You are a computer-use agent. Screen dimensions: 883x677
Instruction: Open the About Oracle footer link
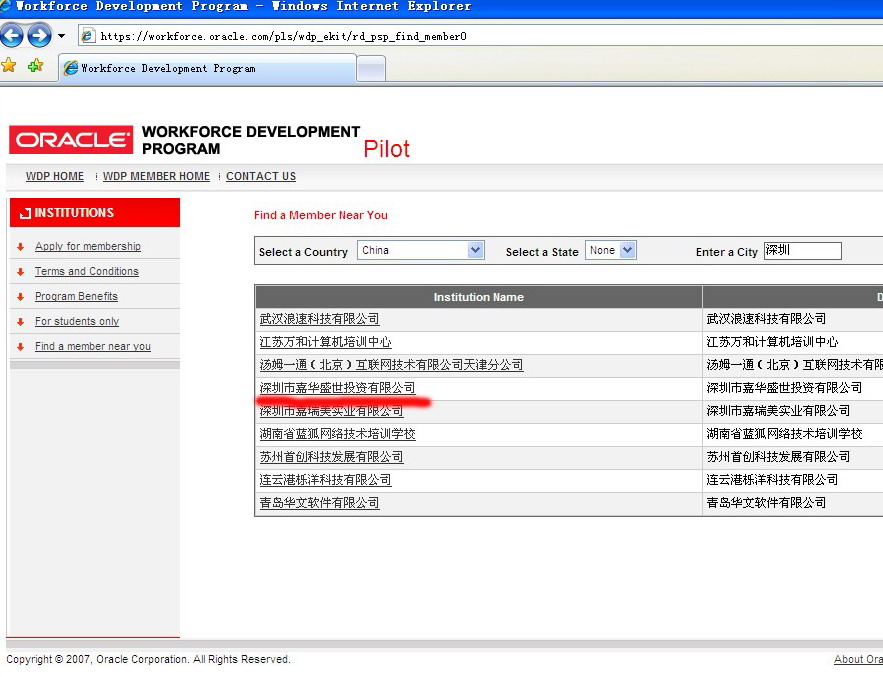pos(858,659)
